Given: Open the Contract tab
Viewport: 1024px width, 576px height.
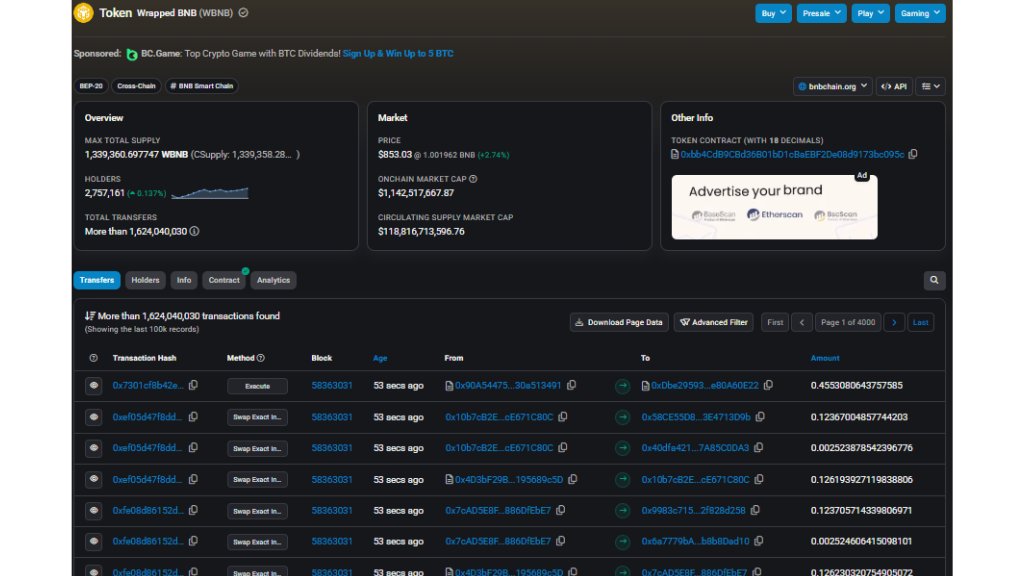Looking at the screenshot, I should [224, 280].
